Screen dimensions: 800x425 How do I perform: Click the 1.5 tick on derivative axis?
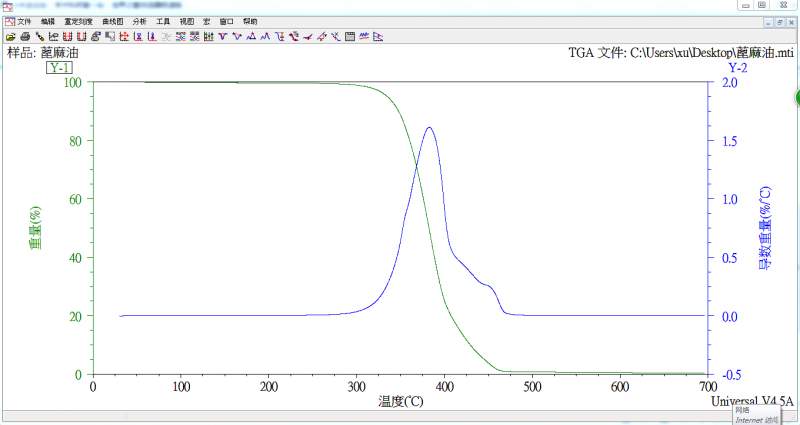pyautogui.click(x=730, y=141)
